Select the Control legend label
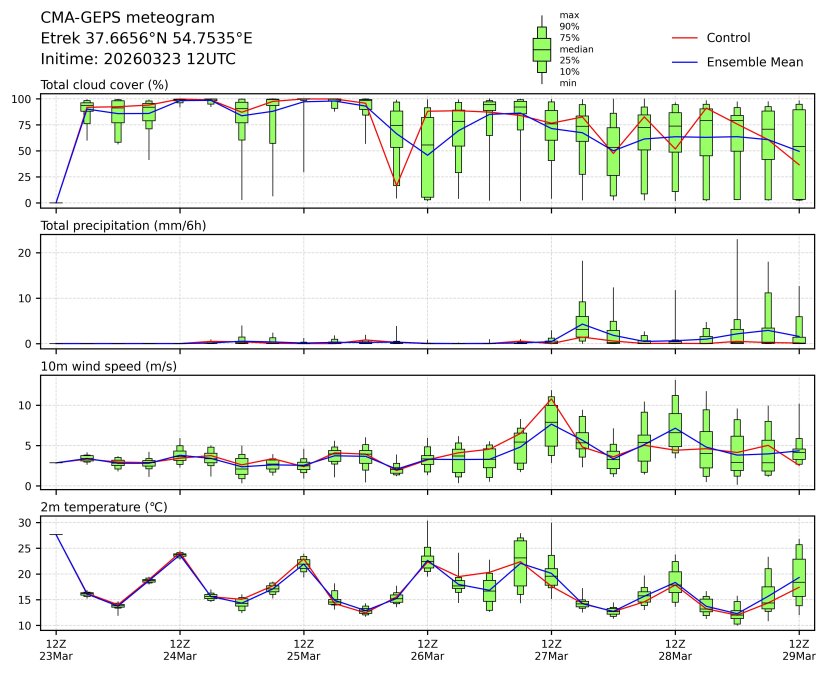This screenshot has height=673, width=827. coord(728,38)
